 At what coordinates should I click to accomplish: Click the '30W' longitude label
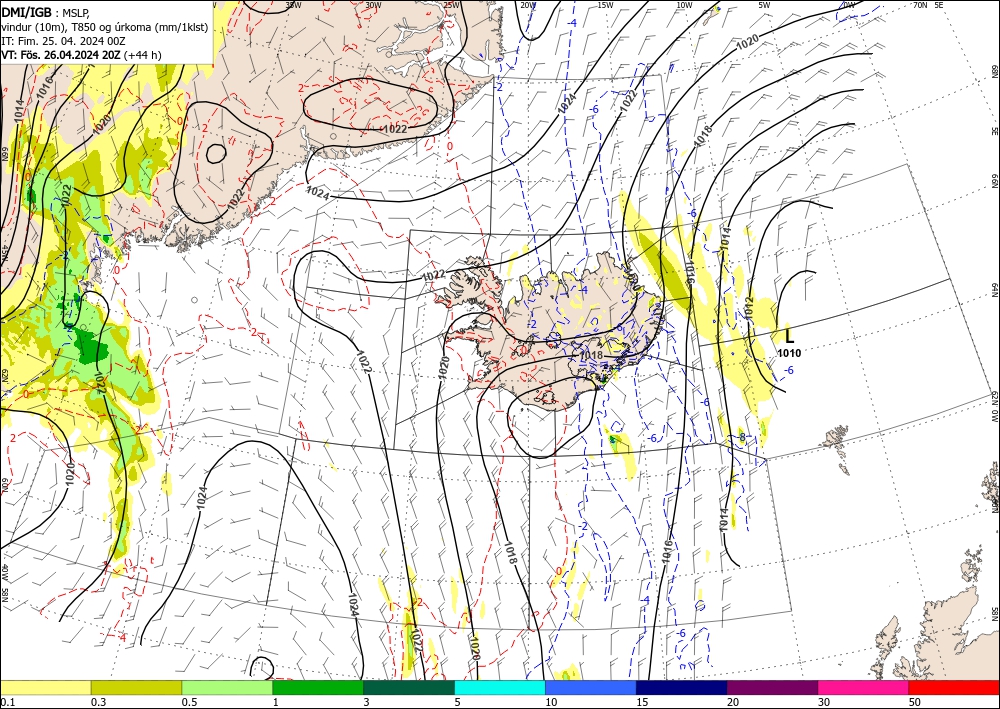[x=374, y=4]
